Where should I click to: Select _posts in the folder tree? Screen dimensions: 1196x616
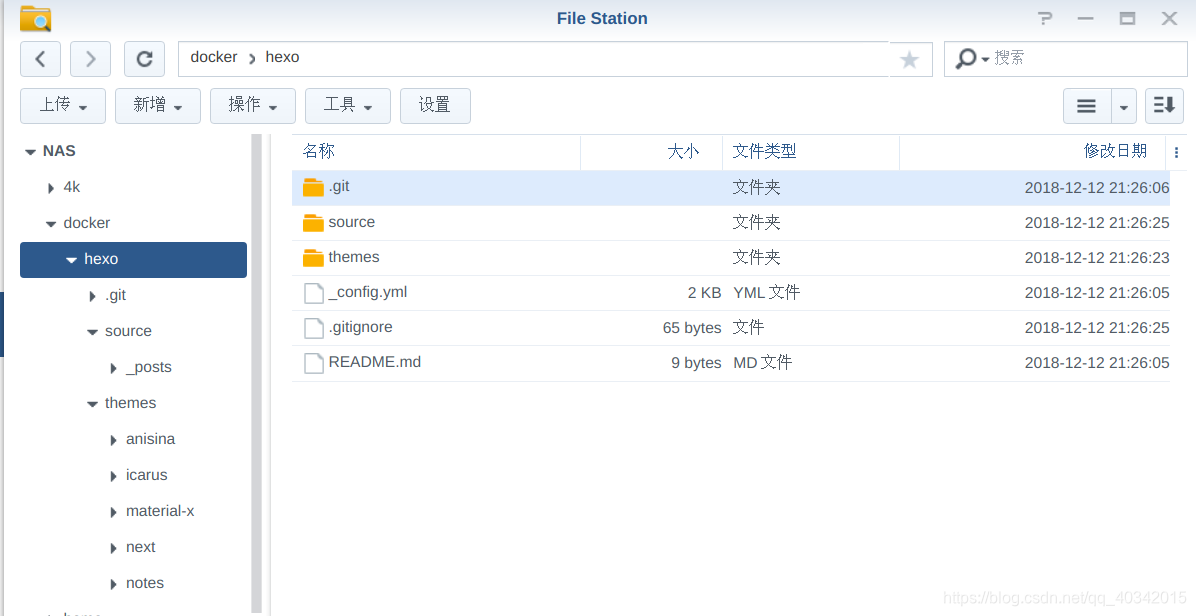(149, 367)
